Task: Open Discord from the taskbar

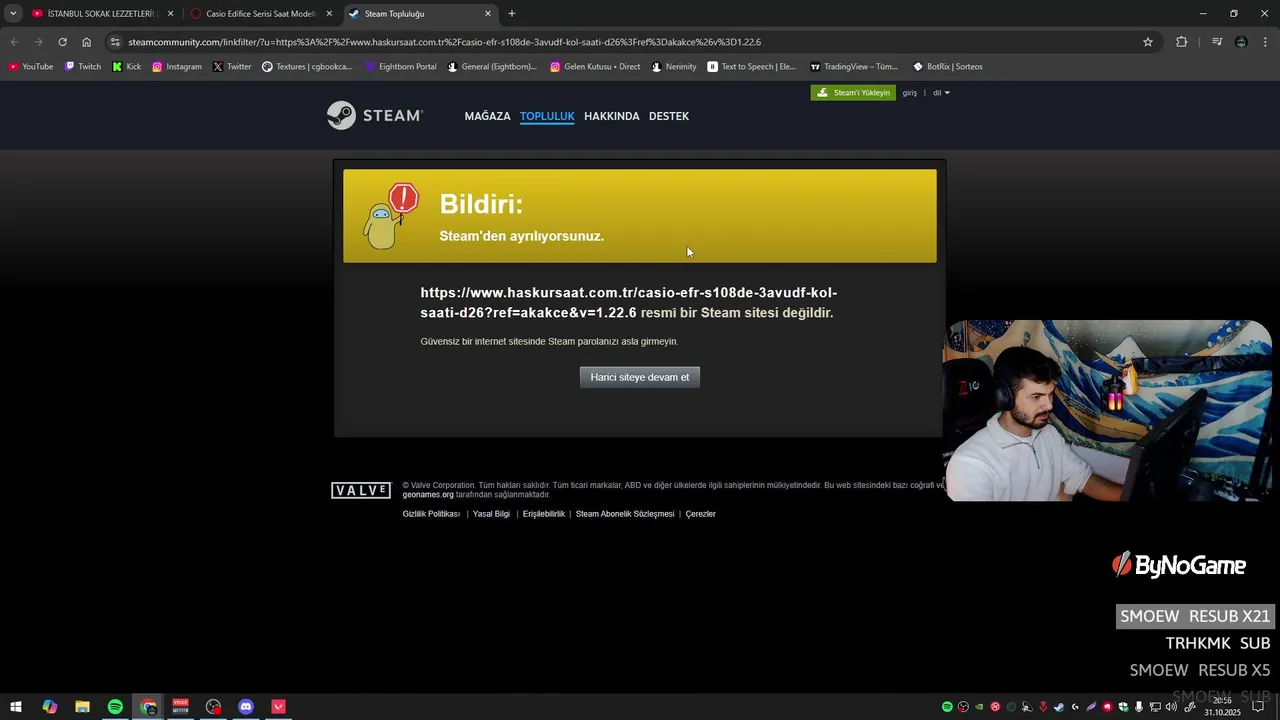Action: coord(246,707)
